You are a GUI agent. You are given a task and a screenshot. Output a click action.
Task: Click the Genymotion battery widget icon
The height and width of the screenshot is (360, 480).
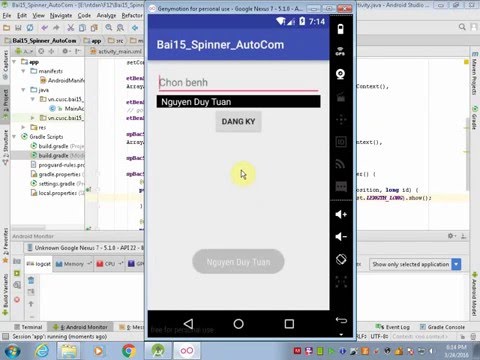click(x=340, y=29)
